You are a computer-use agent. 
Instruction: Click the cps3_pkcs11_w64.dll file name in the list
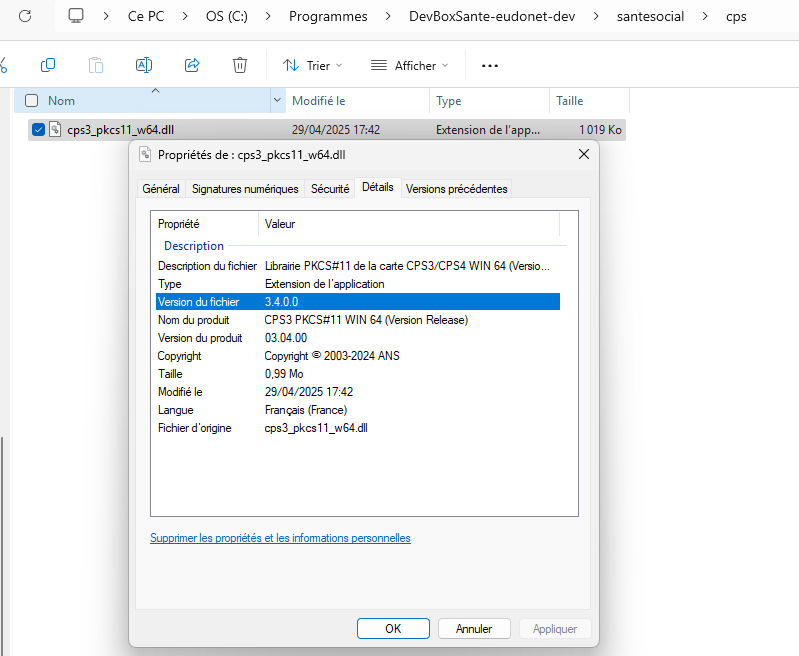point(121,130)
